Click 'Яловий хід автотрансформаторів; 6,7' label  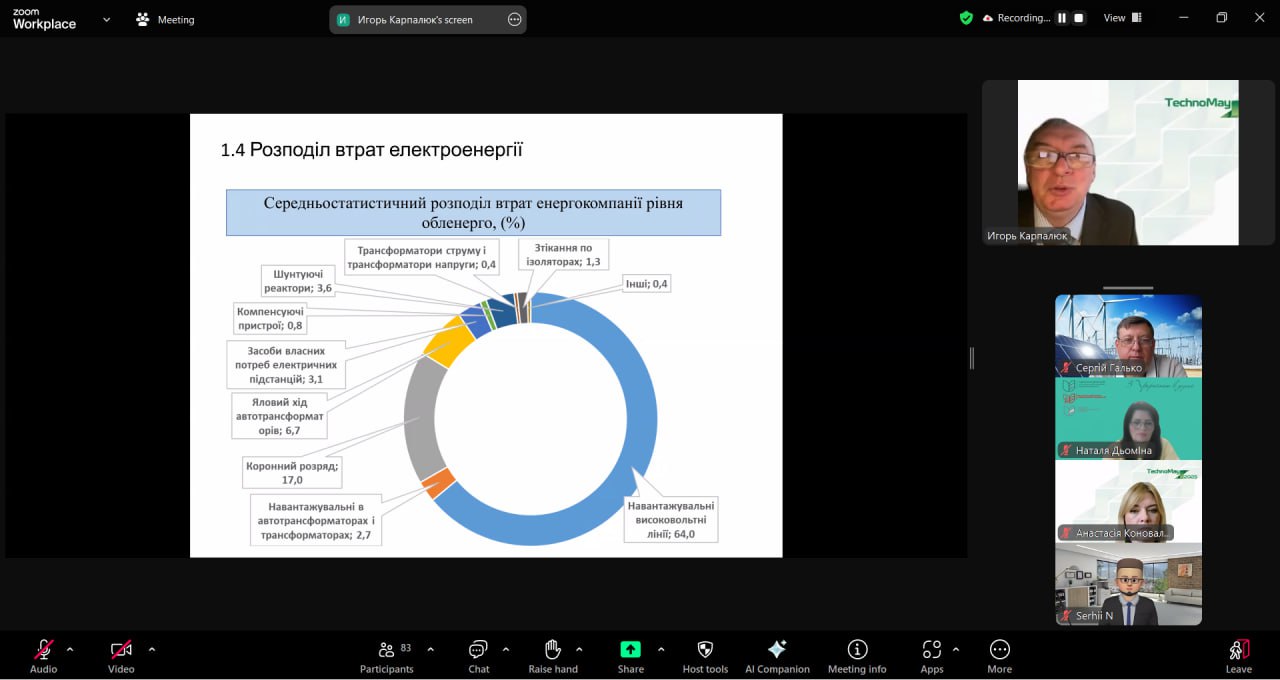(279, 416)
